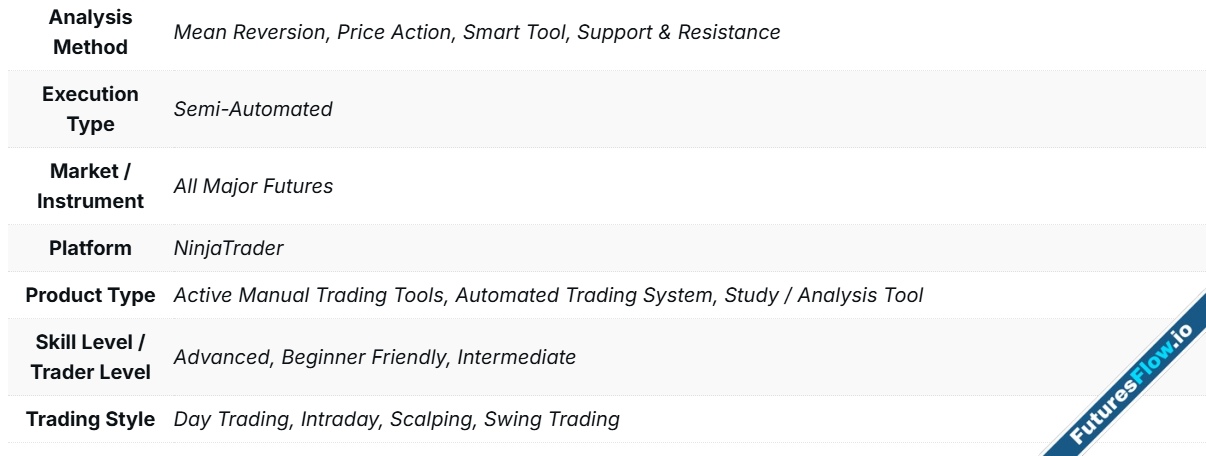Open the Support & Resistance link
Image resolution: width=1206 pixels, height=456 pixels.
click(679, 32)
